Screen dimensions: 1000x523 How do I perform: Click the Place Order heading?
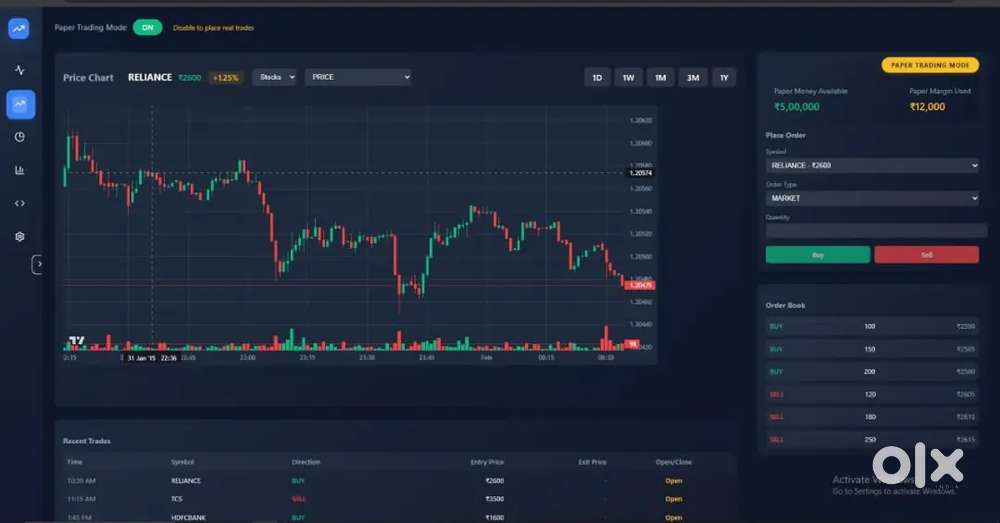[x=785, y=135]
